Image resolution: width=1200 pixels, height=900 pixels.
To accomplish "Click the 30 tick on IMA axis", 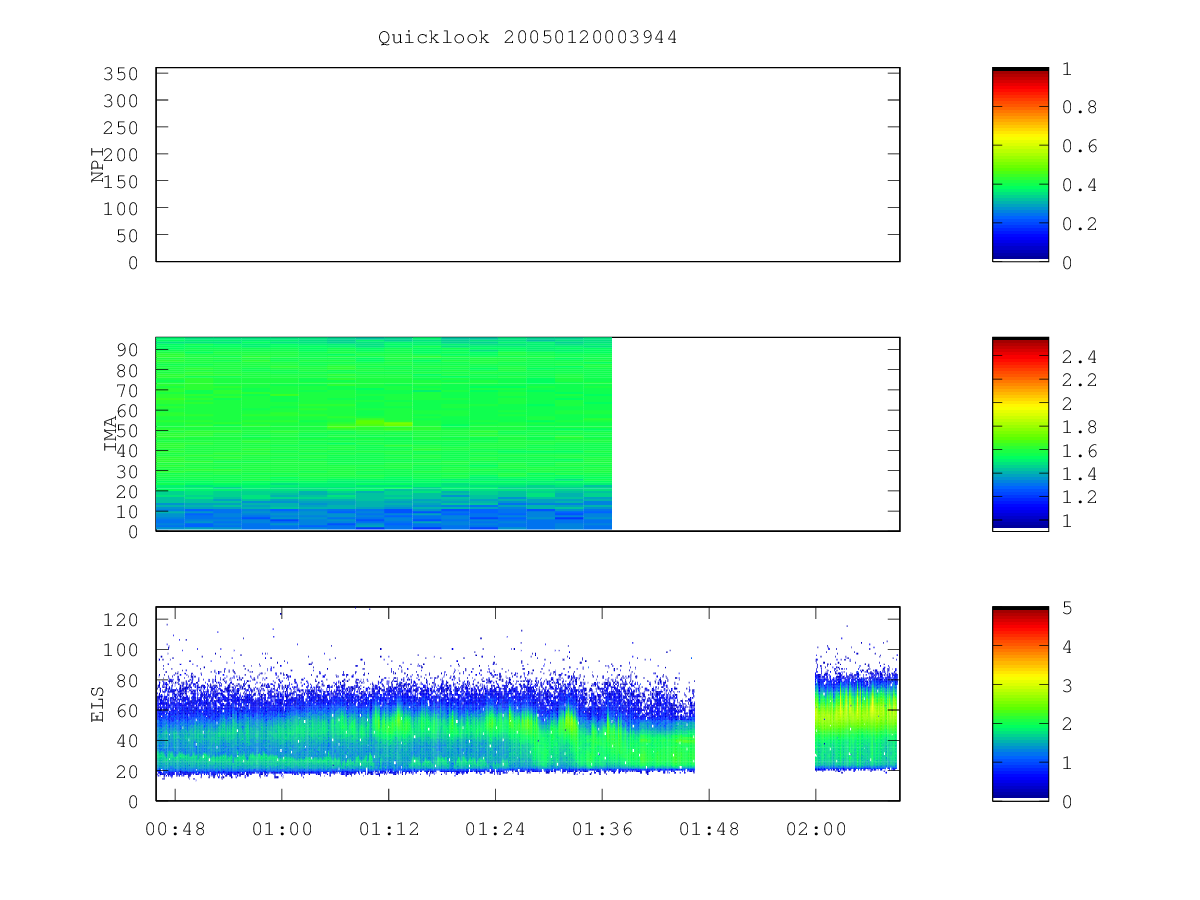I will 127,471.
